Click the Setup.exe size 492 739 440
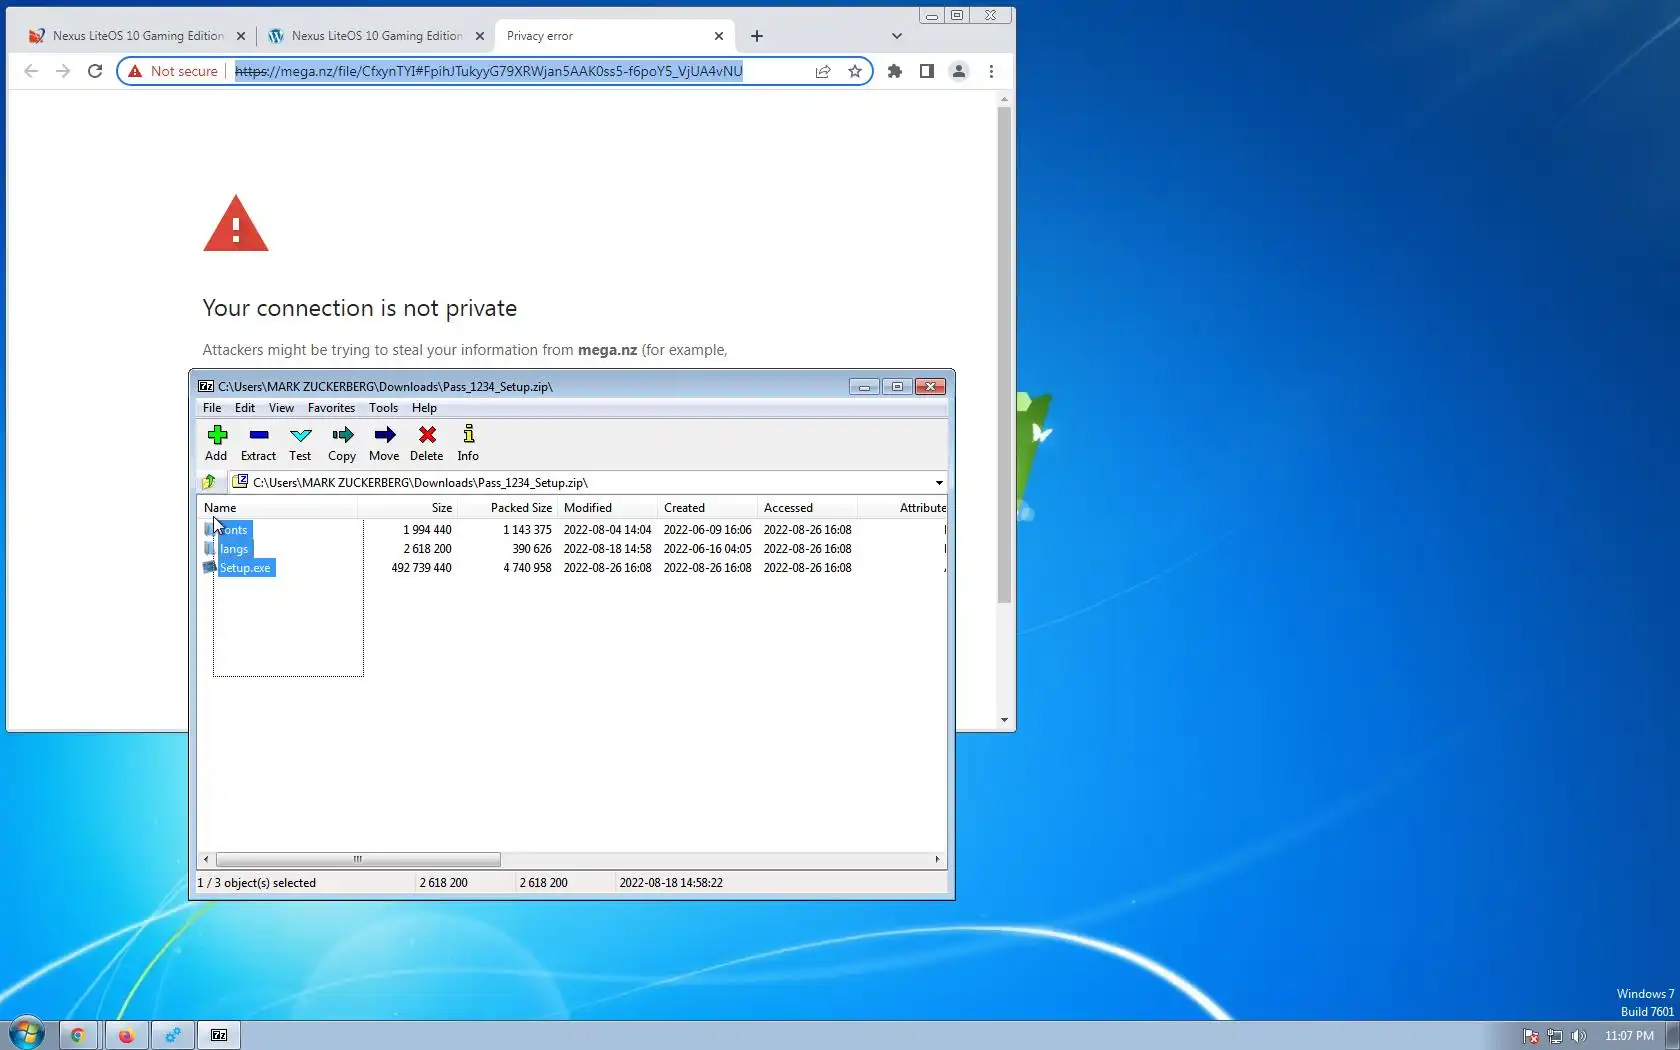Viewport: 1680px width, 1050px height. [x=421, y=568]
